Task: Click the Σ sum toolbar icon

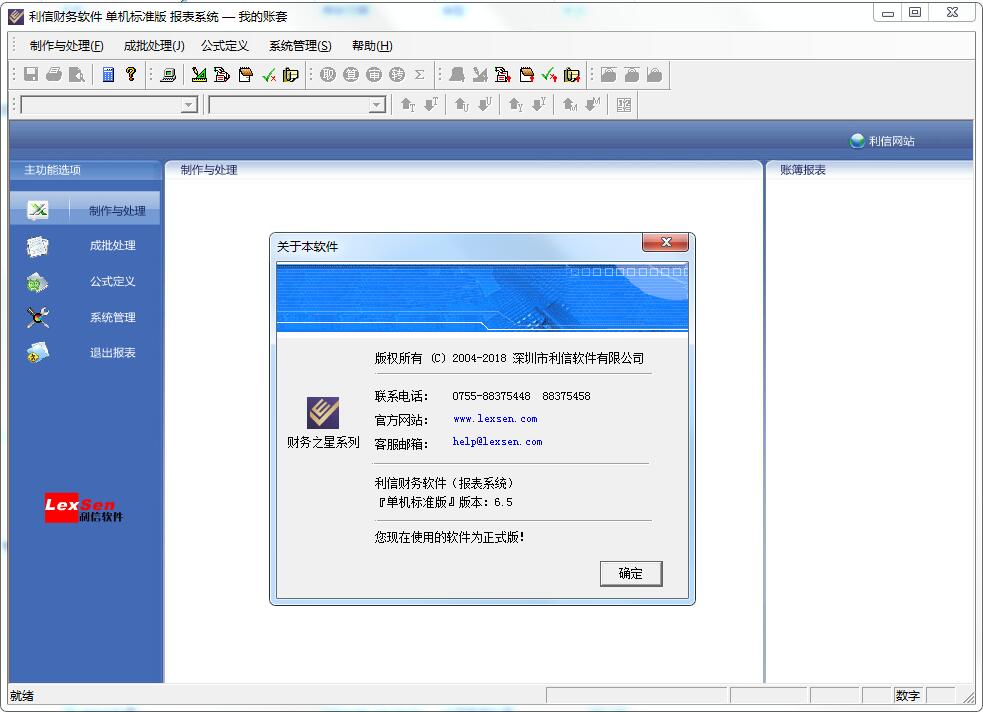Action: pyautogui.click(x=419, y=75)
